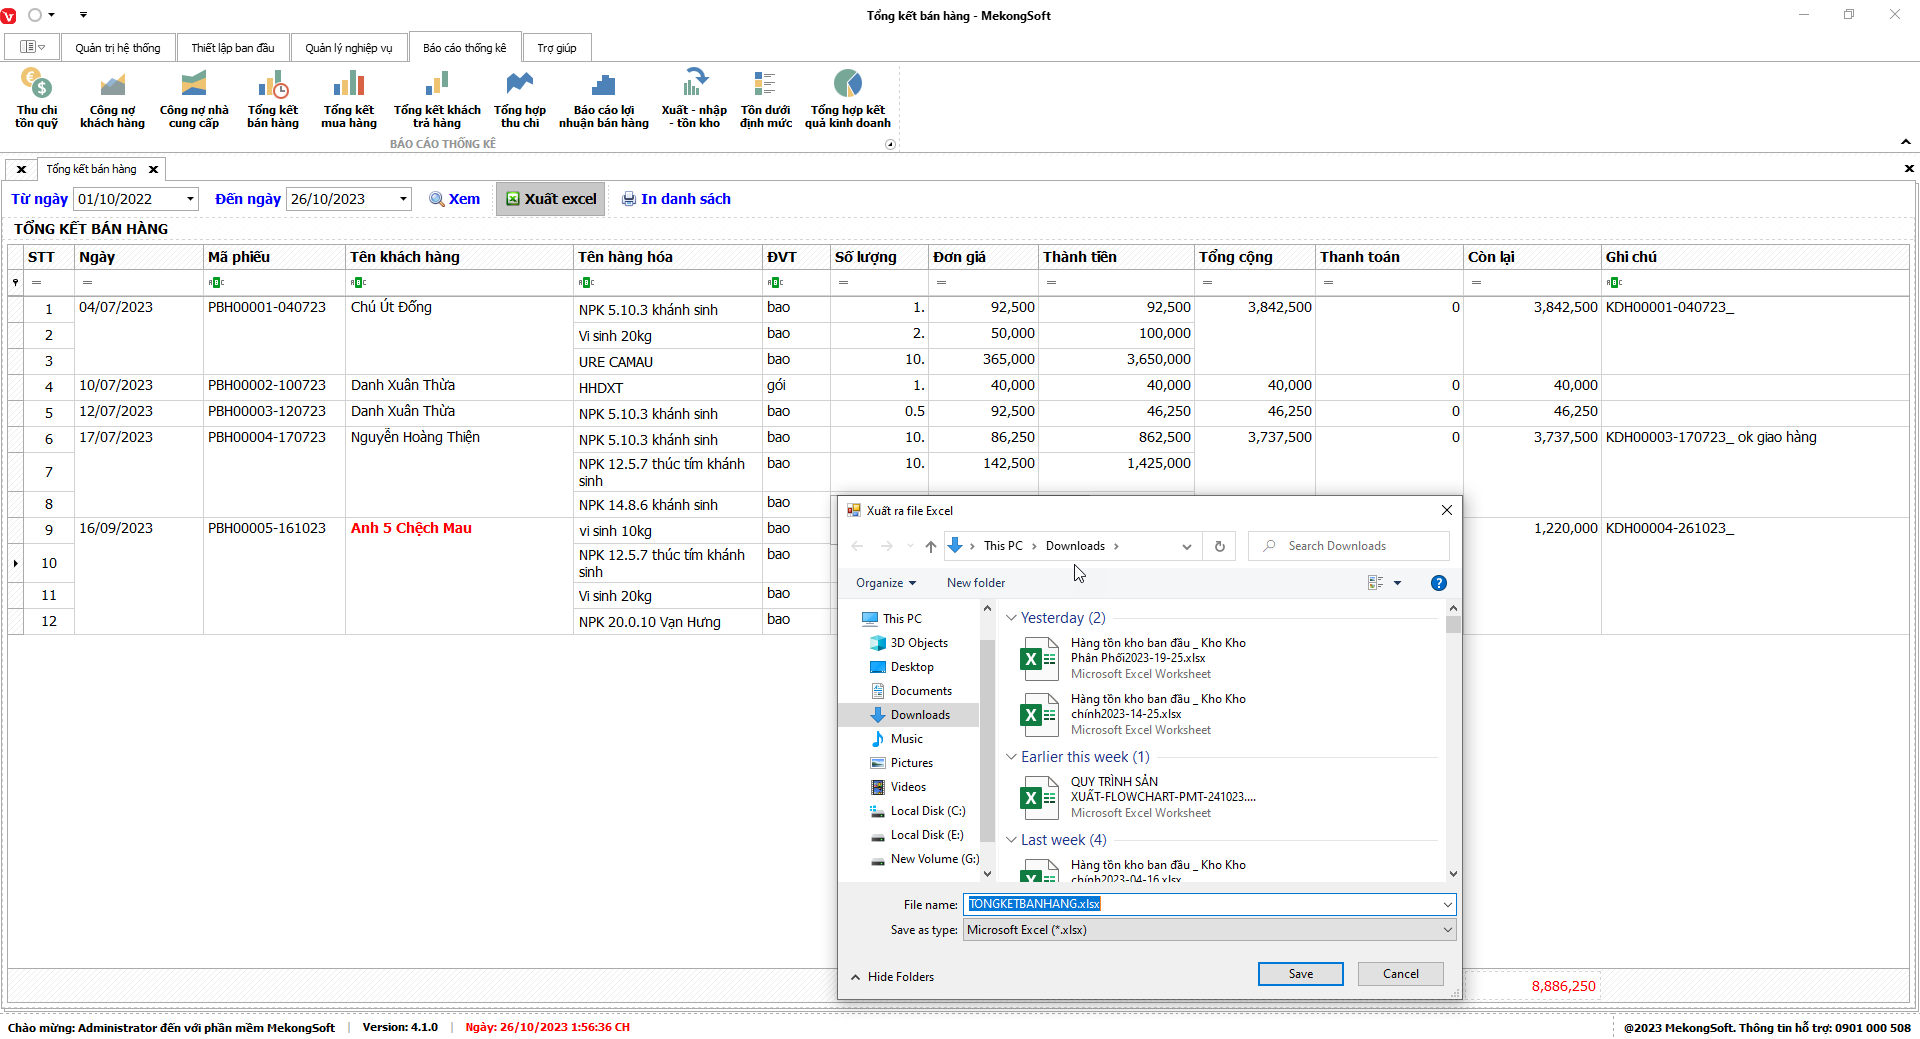This screenshot has height=1039, width=1920.
Task: Click the Save button
Action: tap(1300, 974)
